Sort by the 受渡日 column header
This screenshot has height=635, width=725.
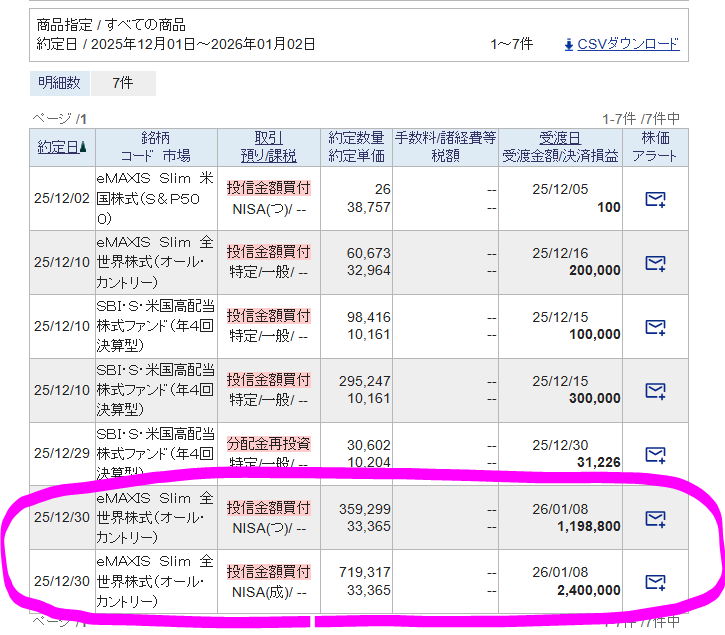tap(560, 138)
